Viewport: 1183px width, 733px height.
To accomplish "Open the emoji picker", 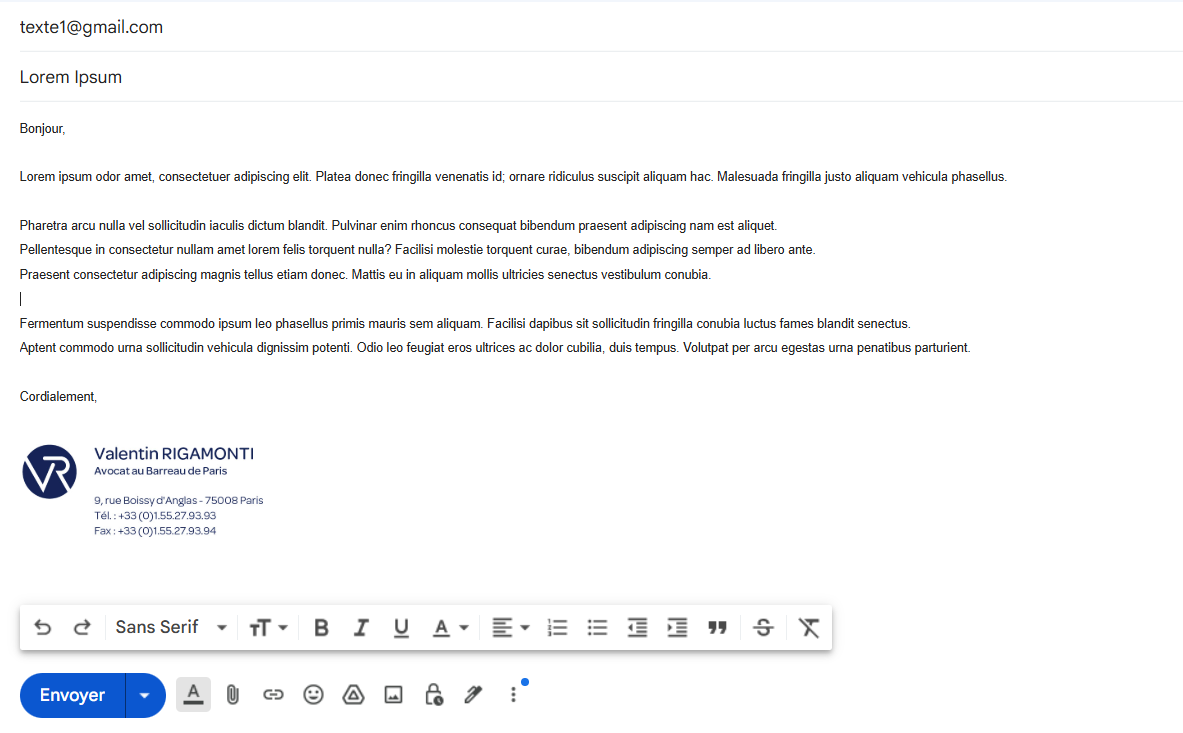I will tap(313, 695).
